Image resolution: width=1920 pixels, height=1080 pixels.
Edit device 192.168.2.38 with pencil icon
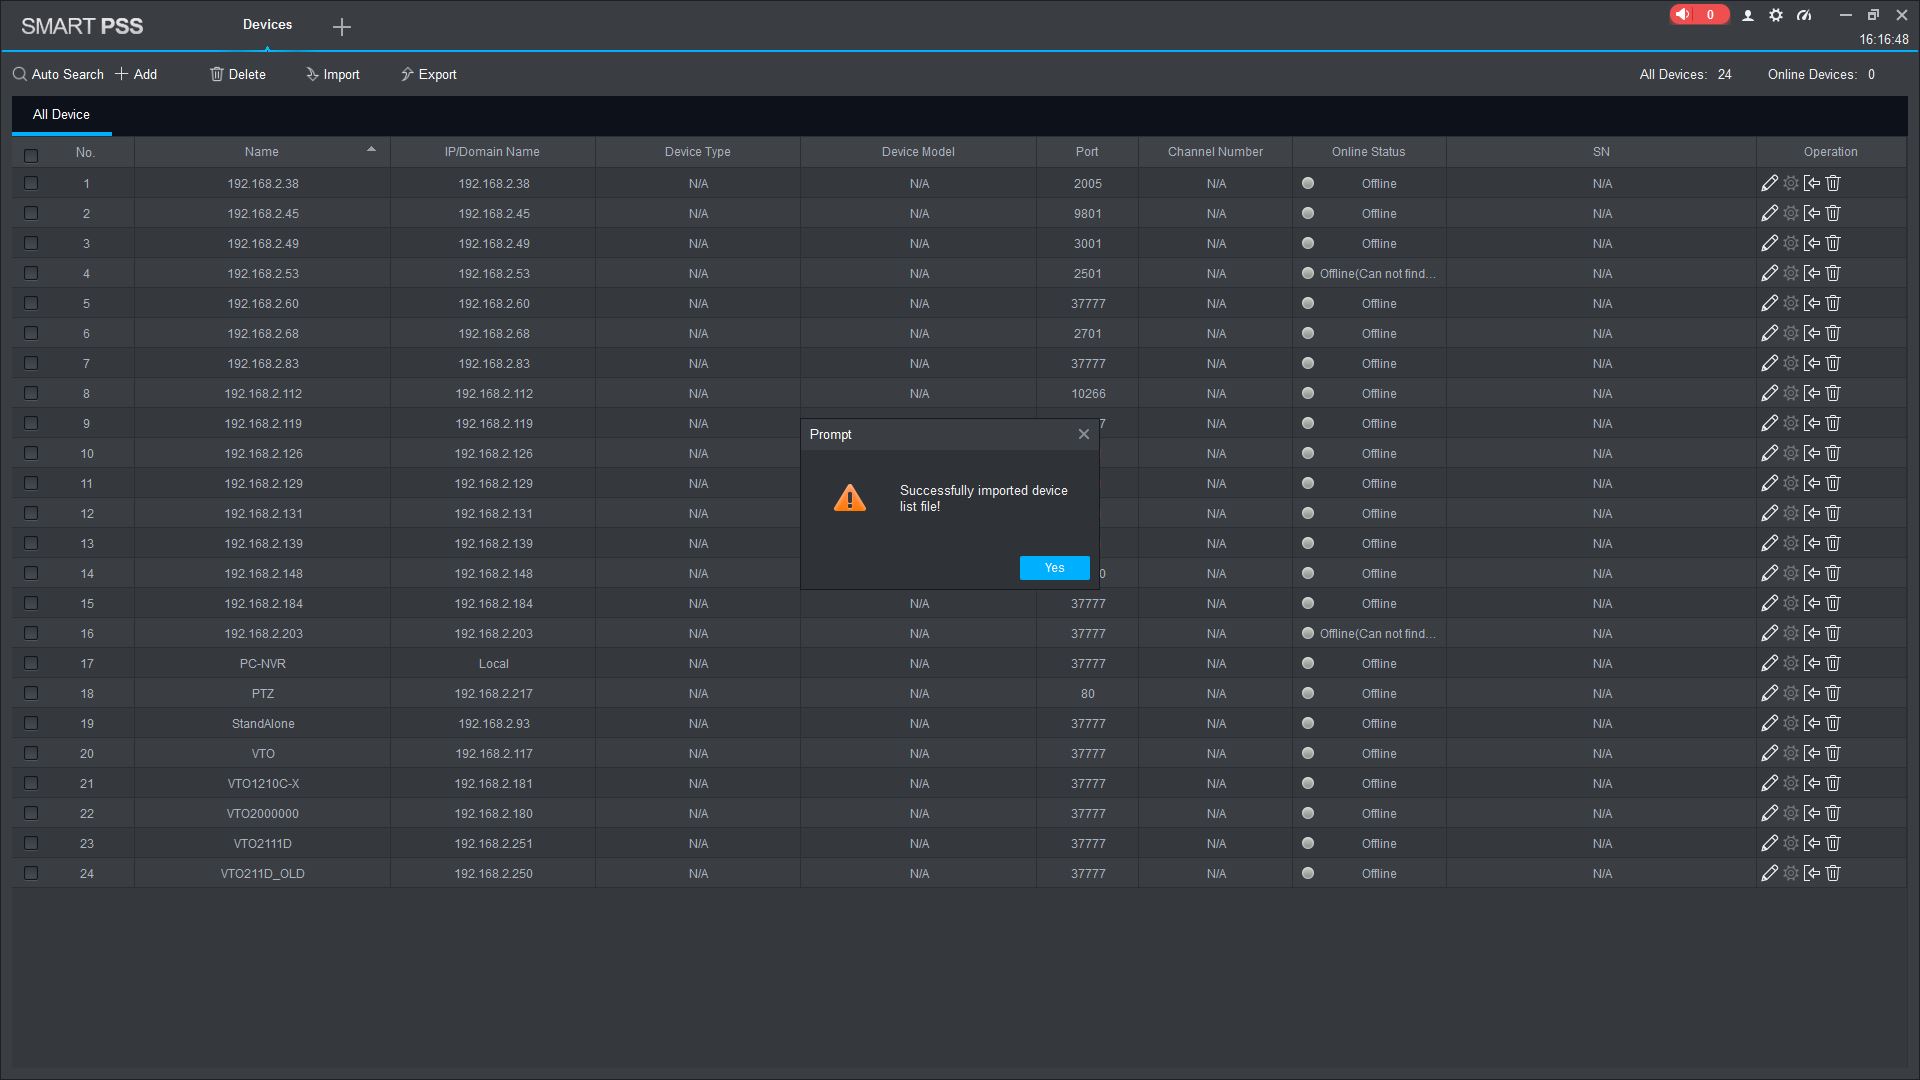(1769, 183)
